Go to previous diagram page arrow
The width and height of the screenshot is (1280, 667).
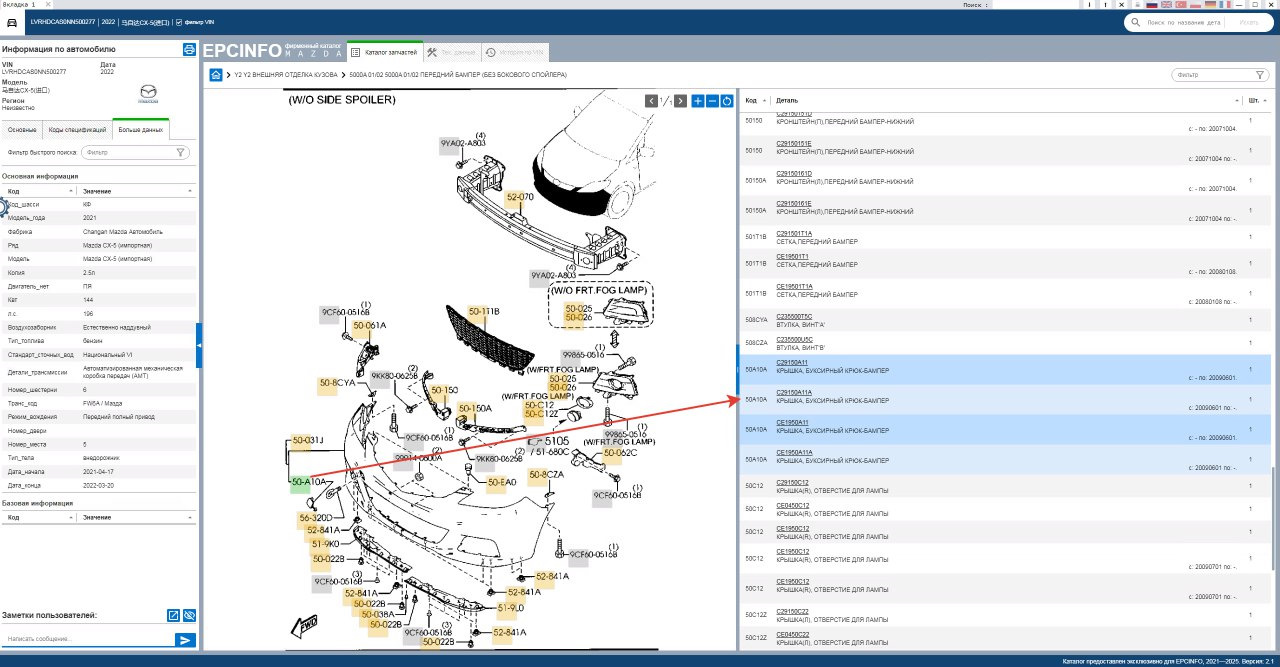click(x=651, y=101)
